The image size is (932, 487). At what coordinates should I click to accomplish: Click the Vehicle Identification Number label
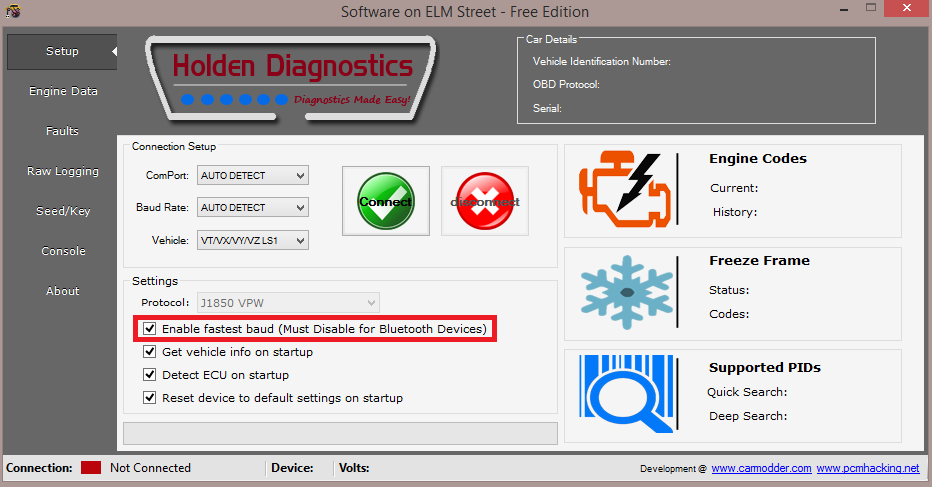[602, 61]
